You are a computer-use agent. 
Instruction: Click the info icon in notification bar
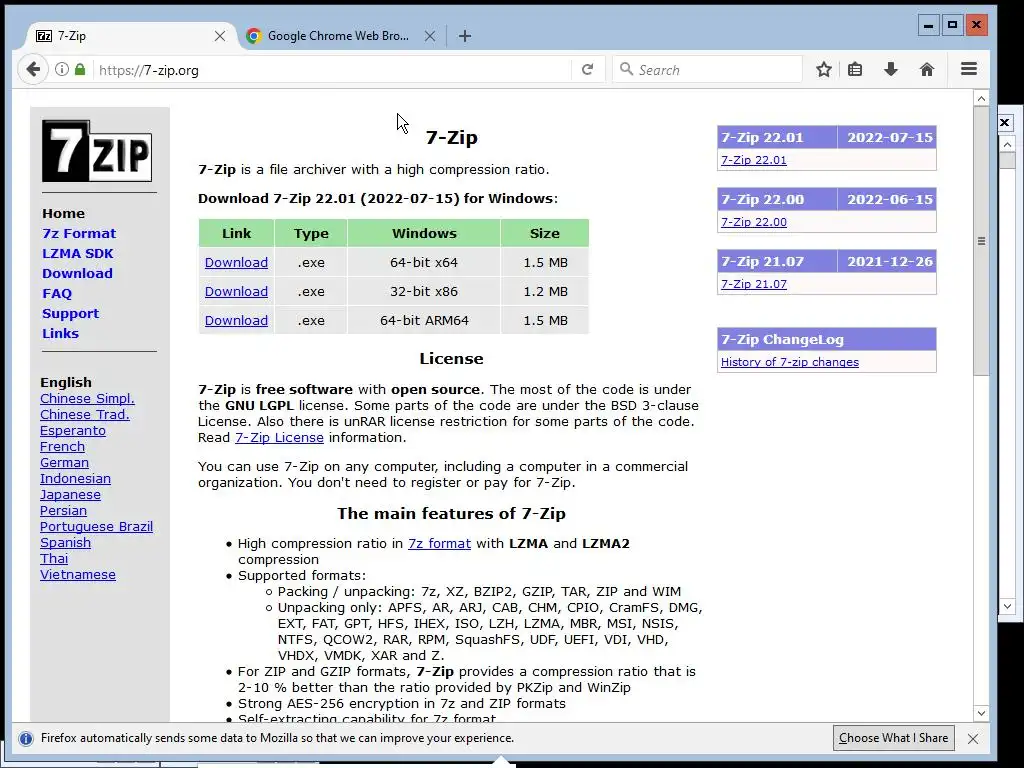coord(26,739)
